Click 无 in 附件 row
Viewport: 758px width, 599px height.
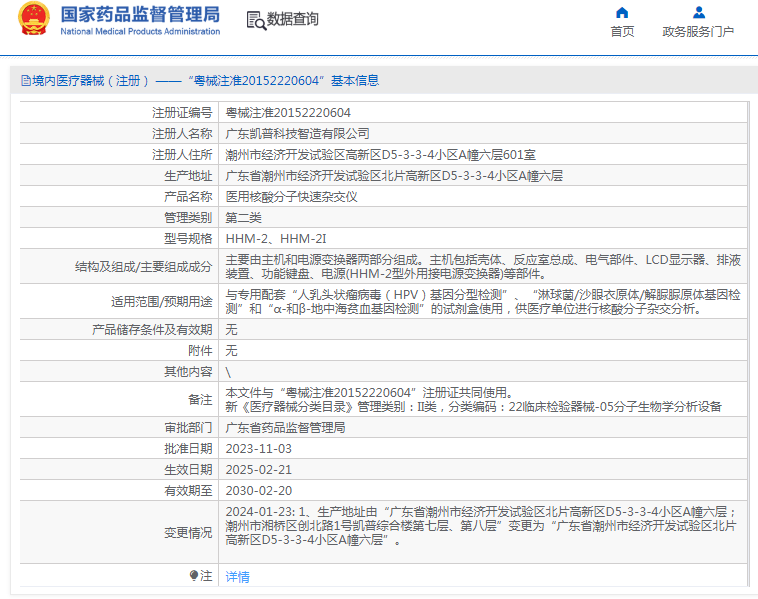(x=231, y=351)
